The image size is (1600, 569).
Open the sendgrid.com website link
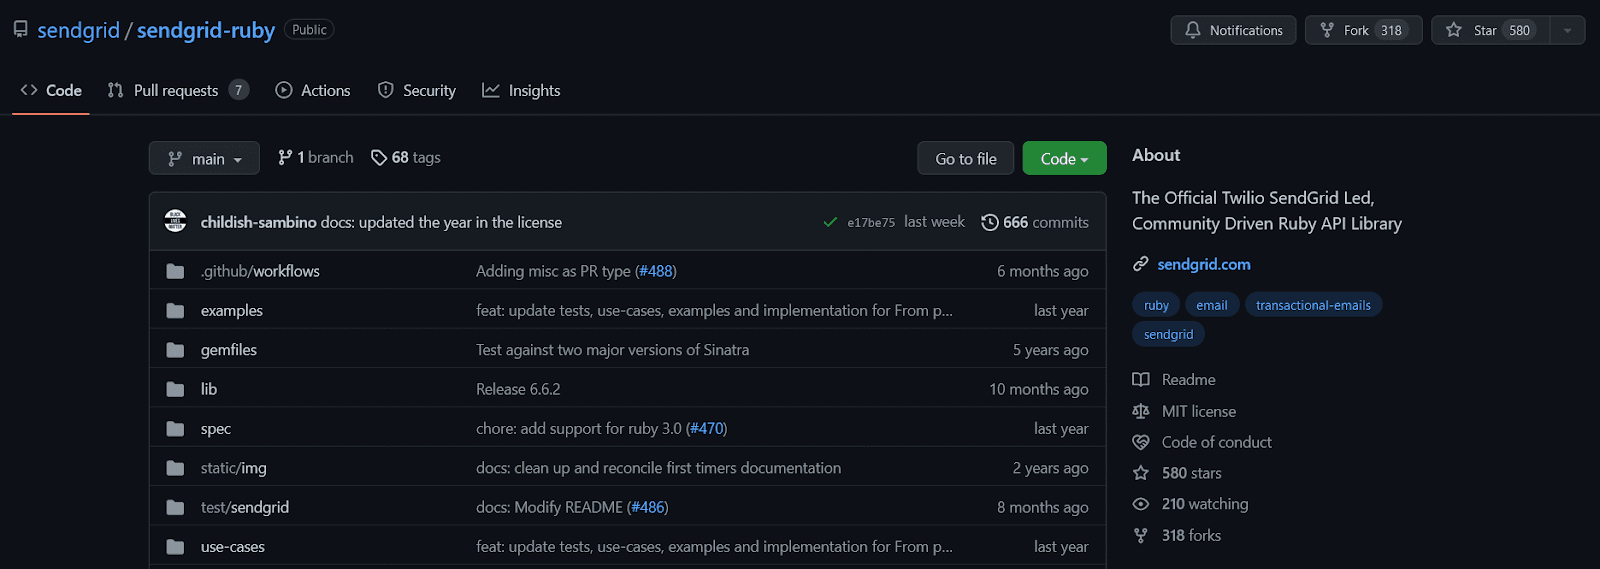point(1203,264)
